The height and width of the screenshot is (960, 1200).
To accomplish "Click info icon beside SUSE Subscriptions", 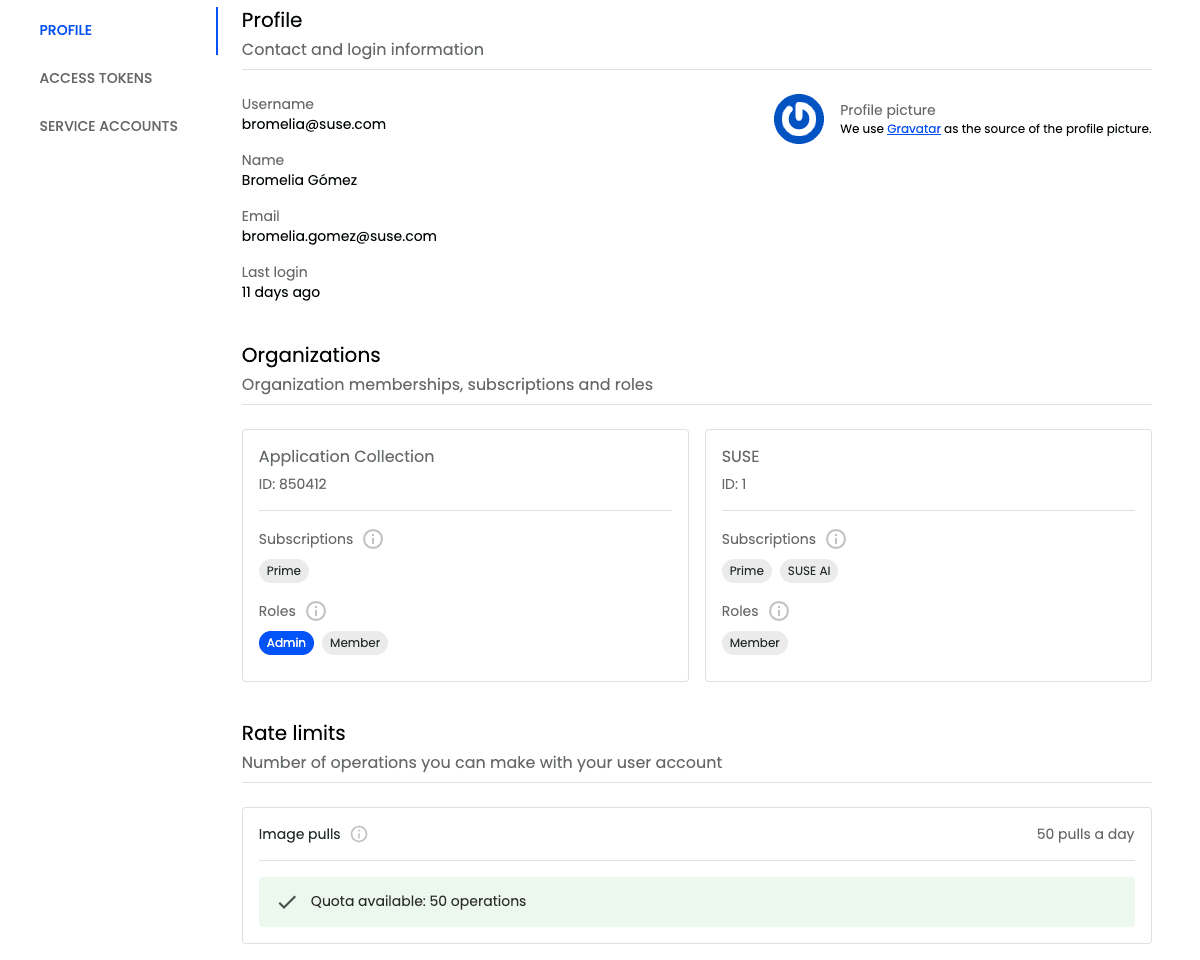I will pyautogui.click(x=836, y=539).
